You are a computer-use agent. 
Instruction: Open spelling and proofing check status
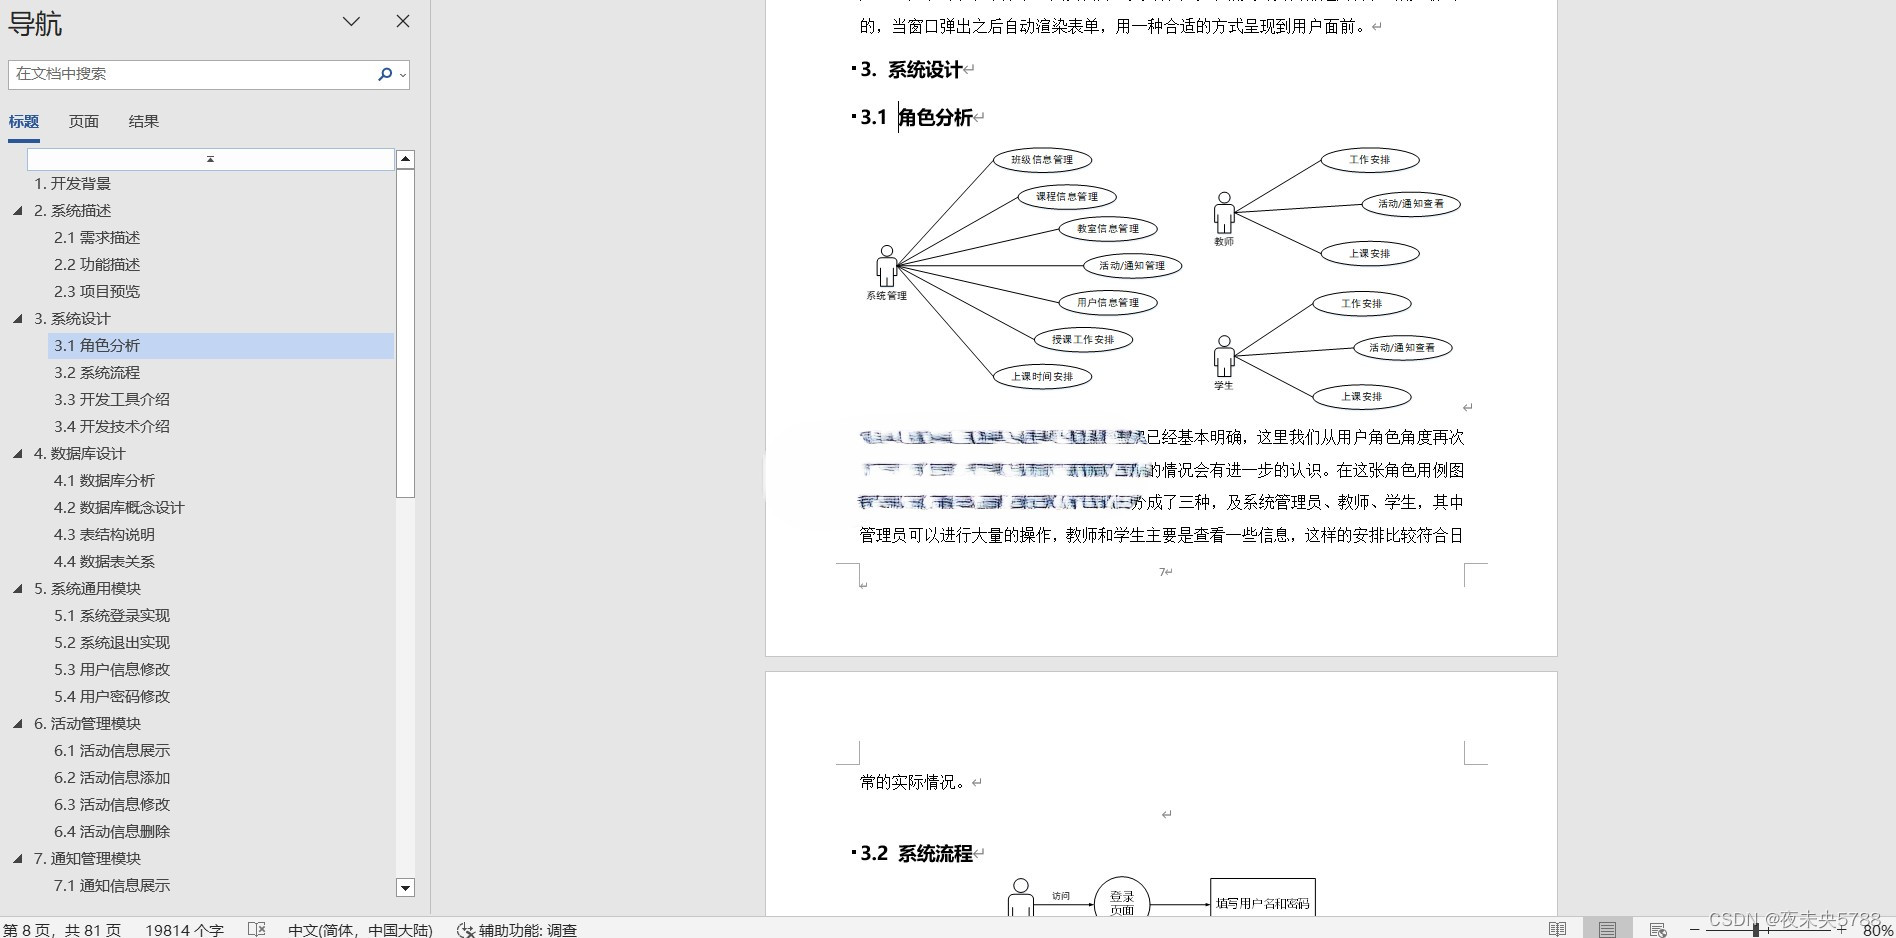pos(257,929)
